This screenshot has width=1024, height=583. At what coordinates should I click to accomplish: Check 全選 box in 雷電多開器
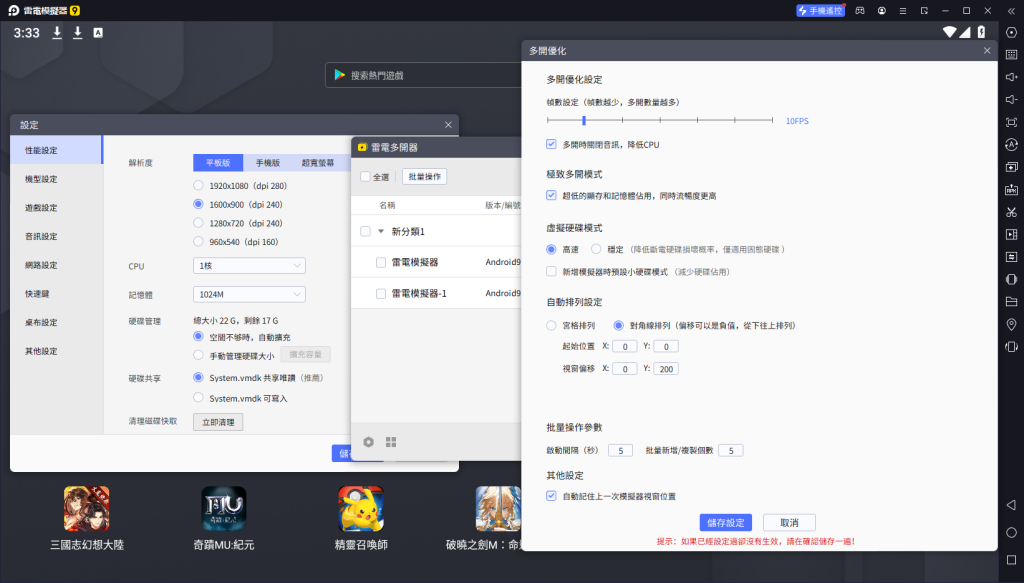pos(365,176)
